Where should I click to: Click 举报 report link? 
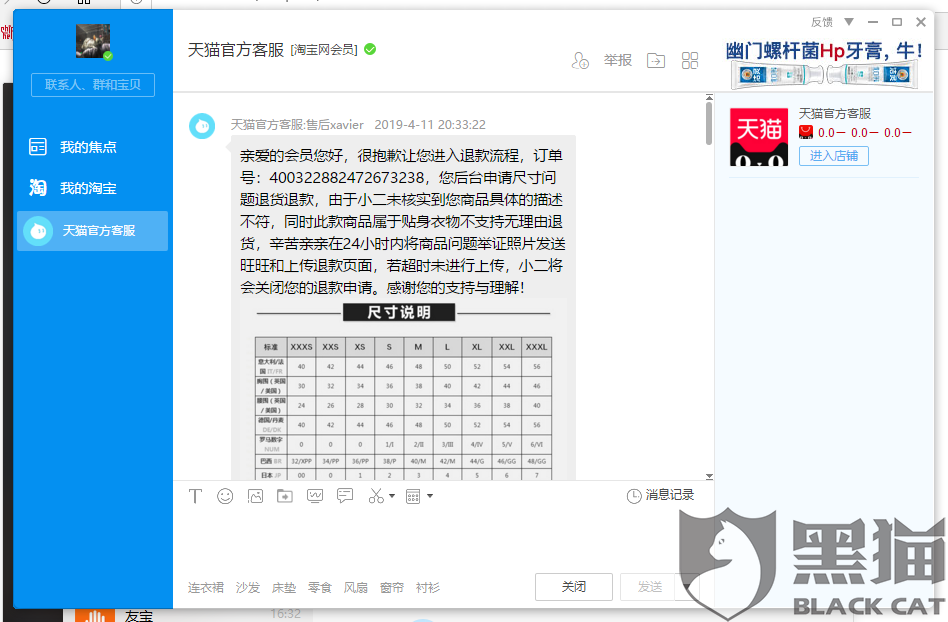point(617,60)
